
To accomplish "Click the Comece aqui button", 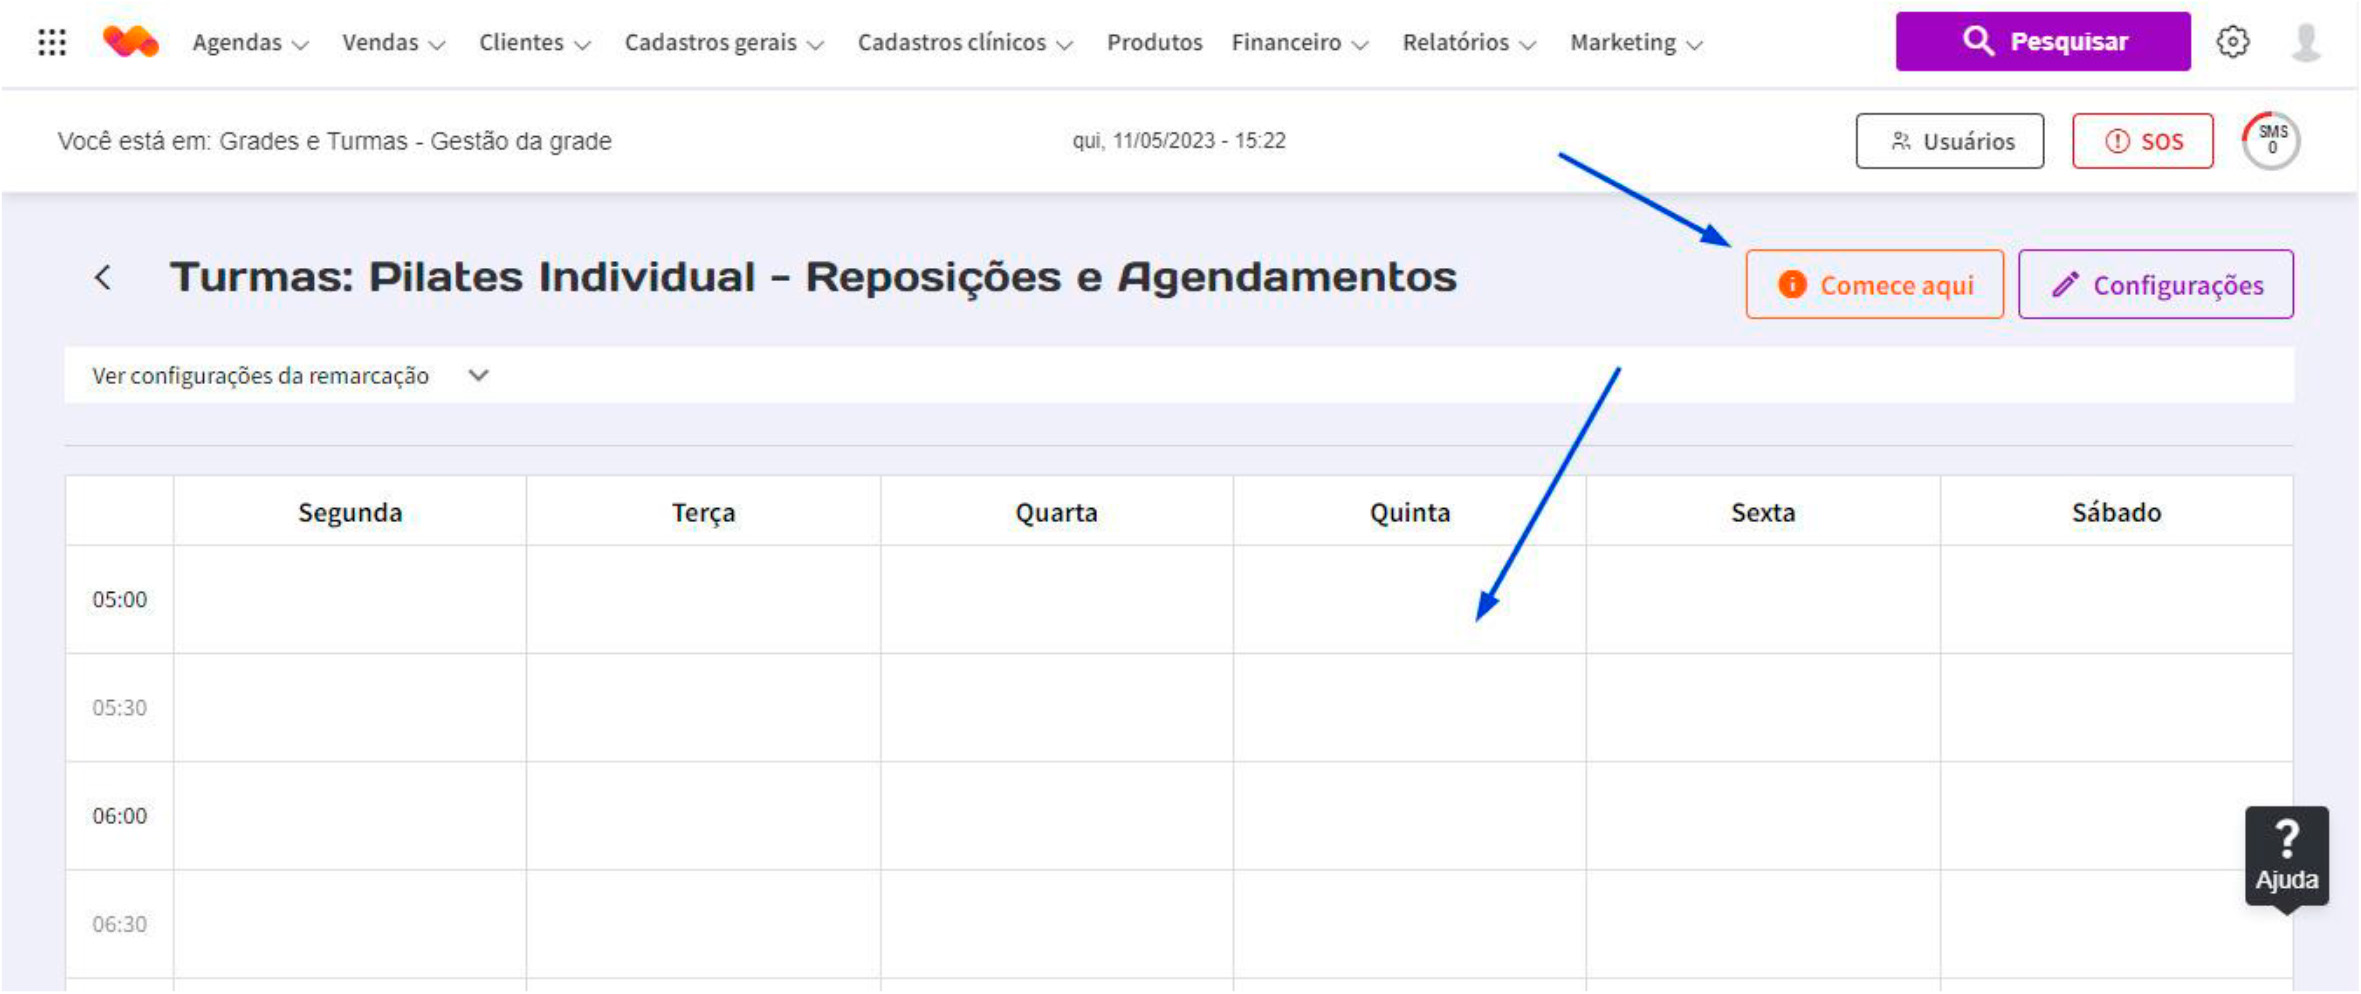I will tap(1875, 285).
